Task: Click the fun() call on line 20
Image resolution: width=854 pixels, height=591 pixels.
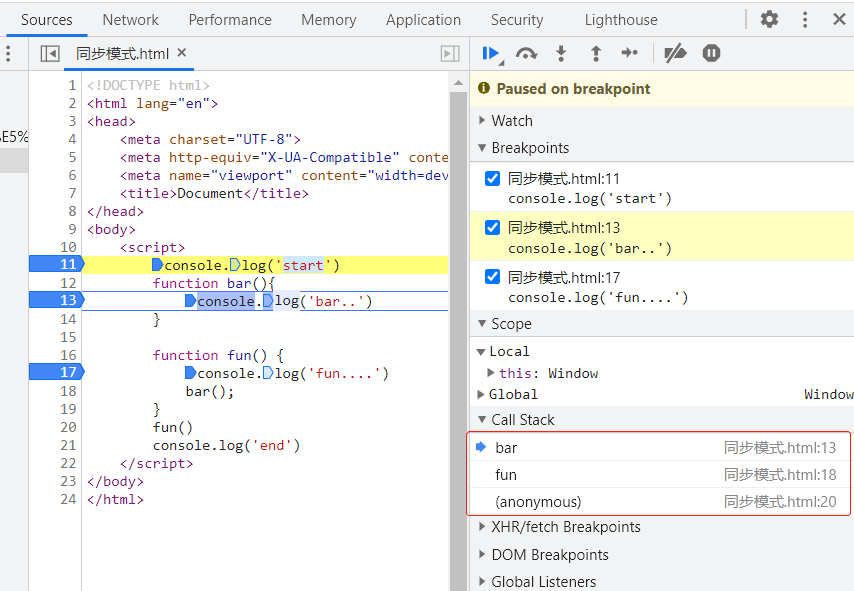Action: coord(173,427)
